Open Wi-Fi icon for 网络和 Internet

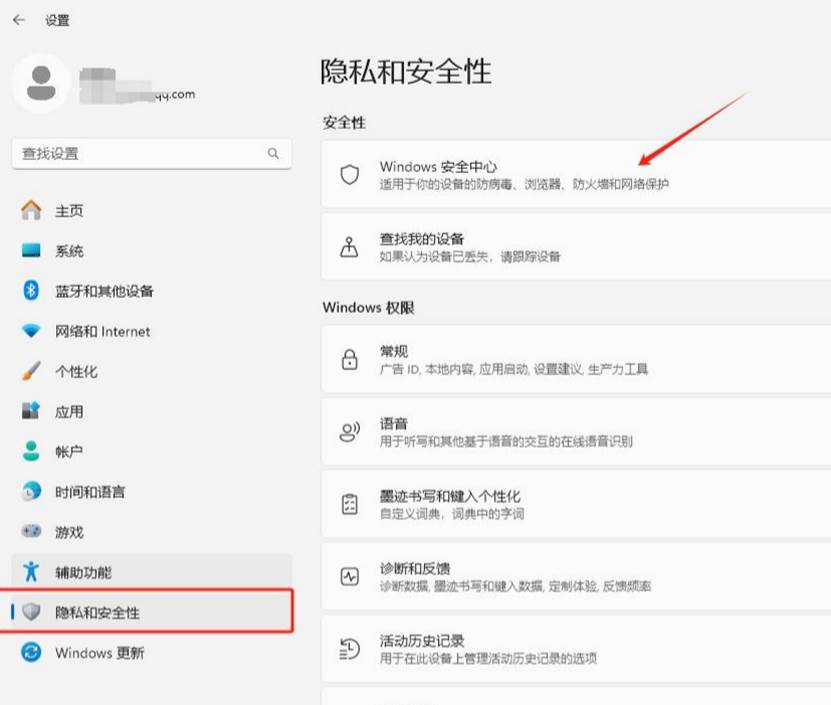click(31, 331)
